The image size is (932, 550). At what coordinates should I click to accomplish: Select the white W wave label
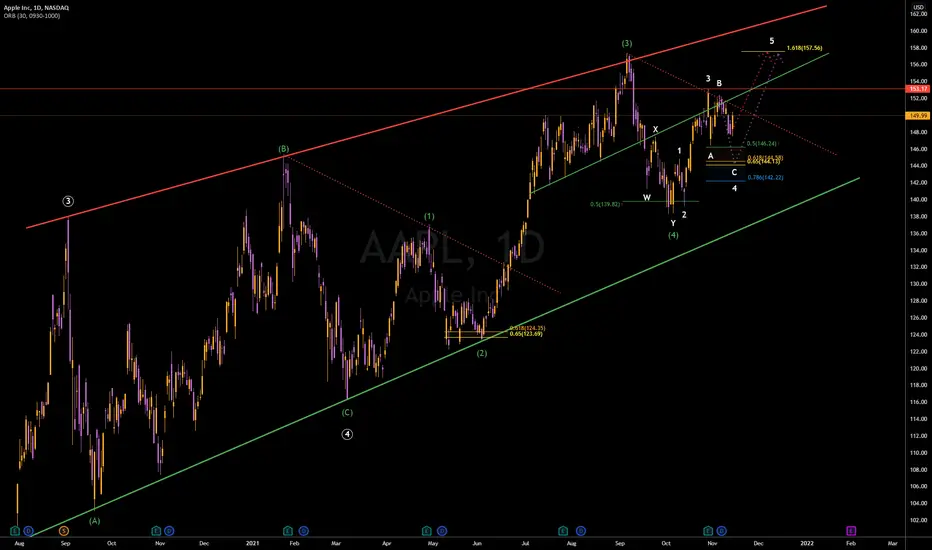[647, 197]
